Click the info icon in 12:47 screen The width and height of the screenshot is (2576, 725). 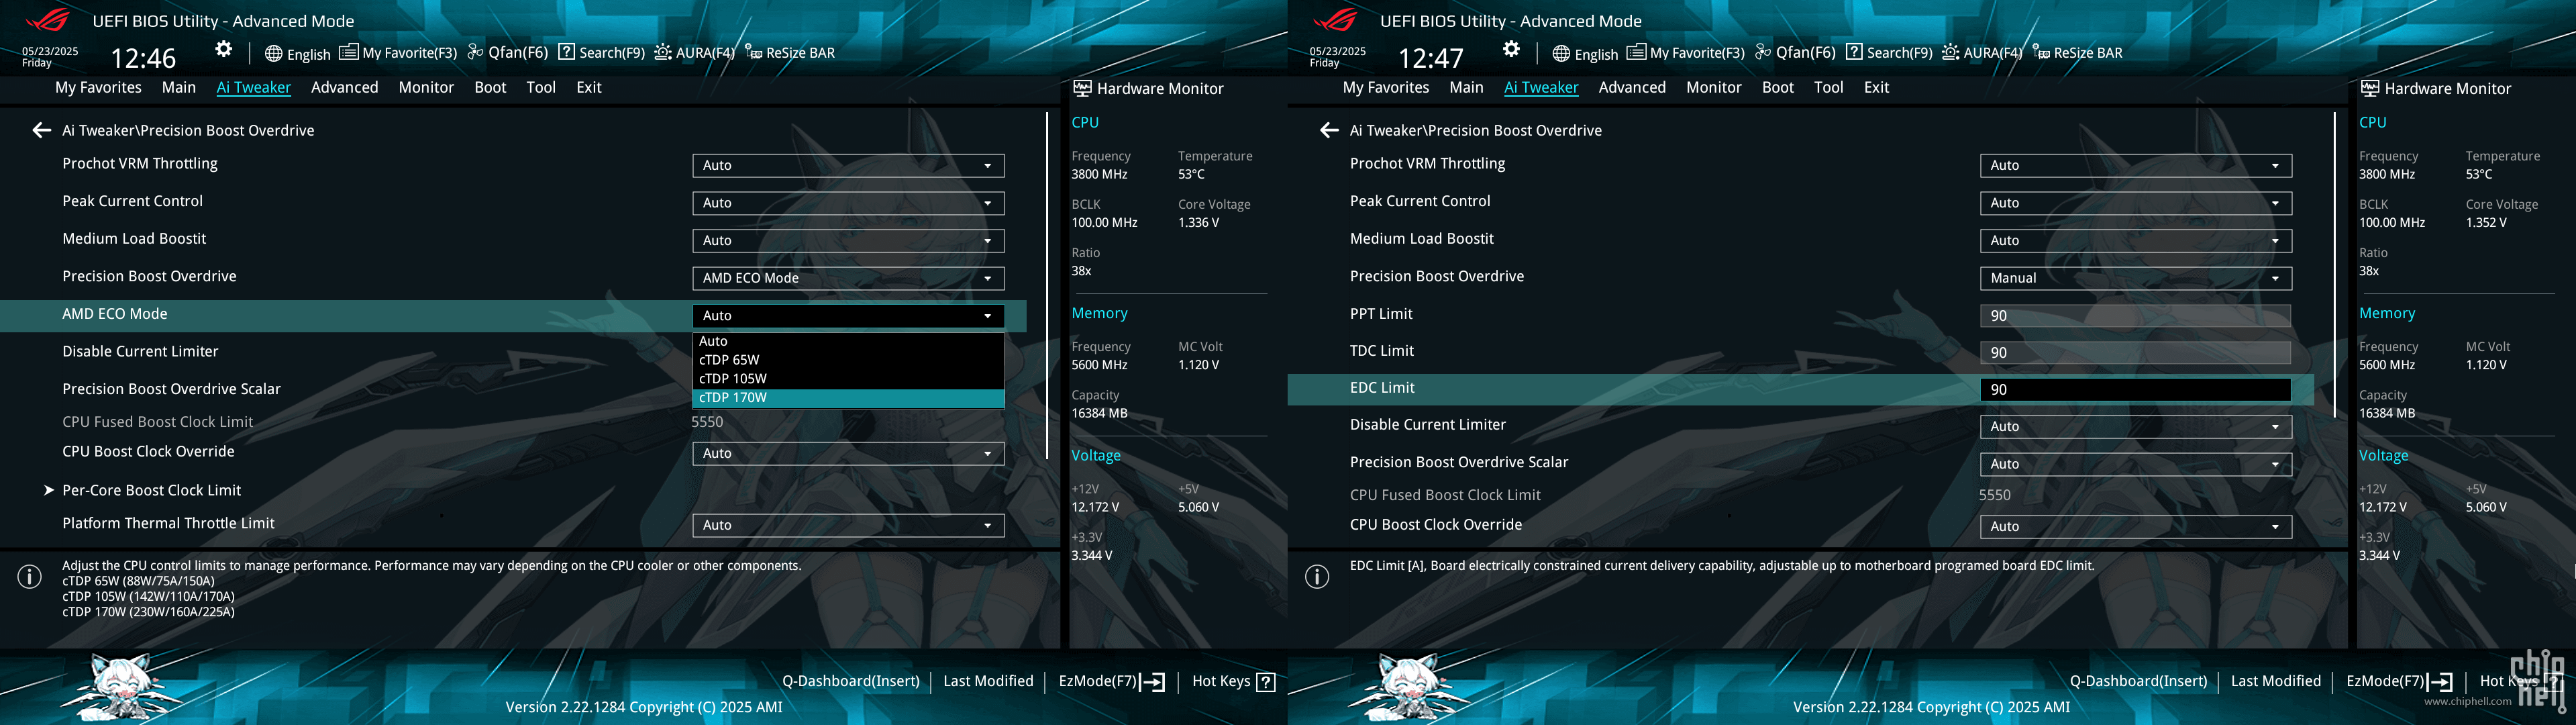pos(1318,577)
